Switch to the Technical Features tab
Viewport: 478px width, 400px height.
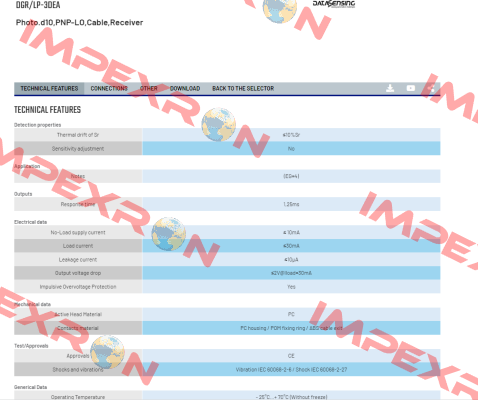49,89
